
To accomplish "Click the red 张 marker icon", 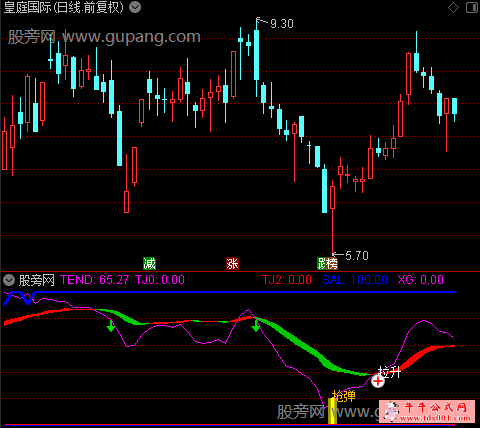I will 232,264.
